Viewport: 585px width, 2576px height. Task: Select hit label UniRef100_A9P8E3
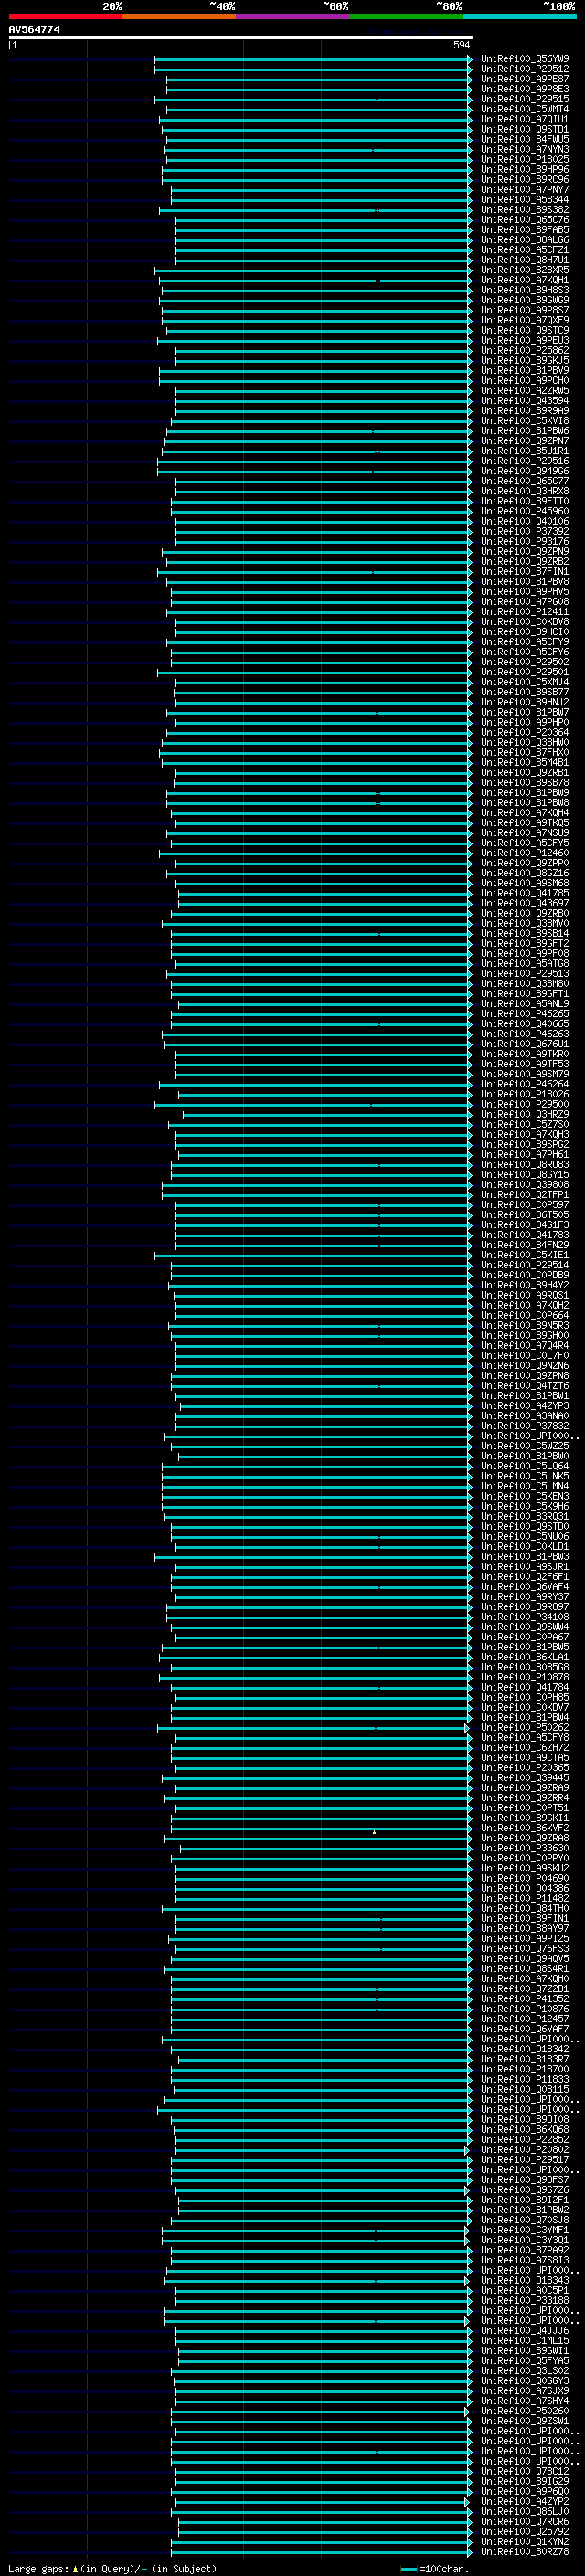tap(525, 89)
